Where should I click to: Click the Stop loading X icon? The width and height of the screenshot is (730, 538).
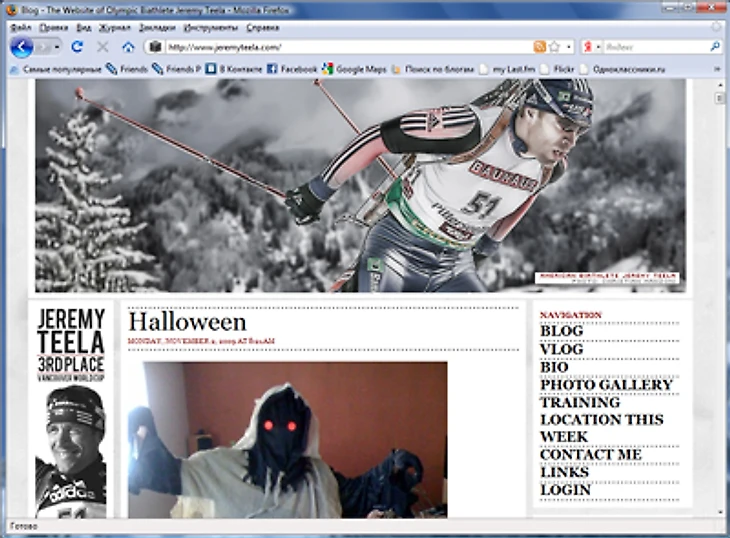102,47
